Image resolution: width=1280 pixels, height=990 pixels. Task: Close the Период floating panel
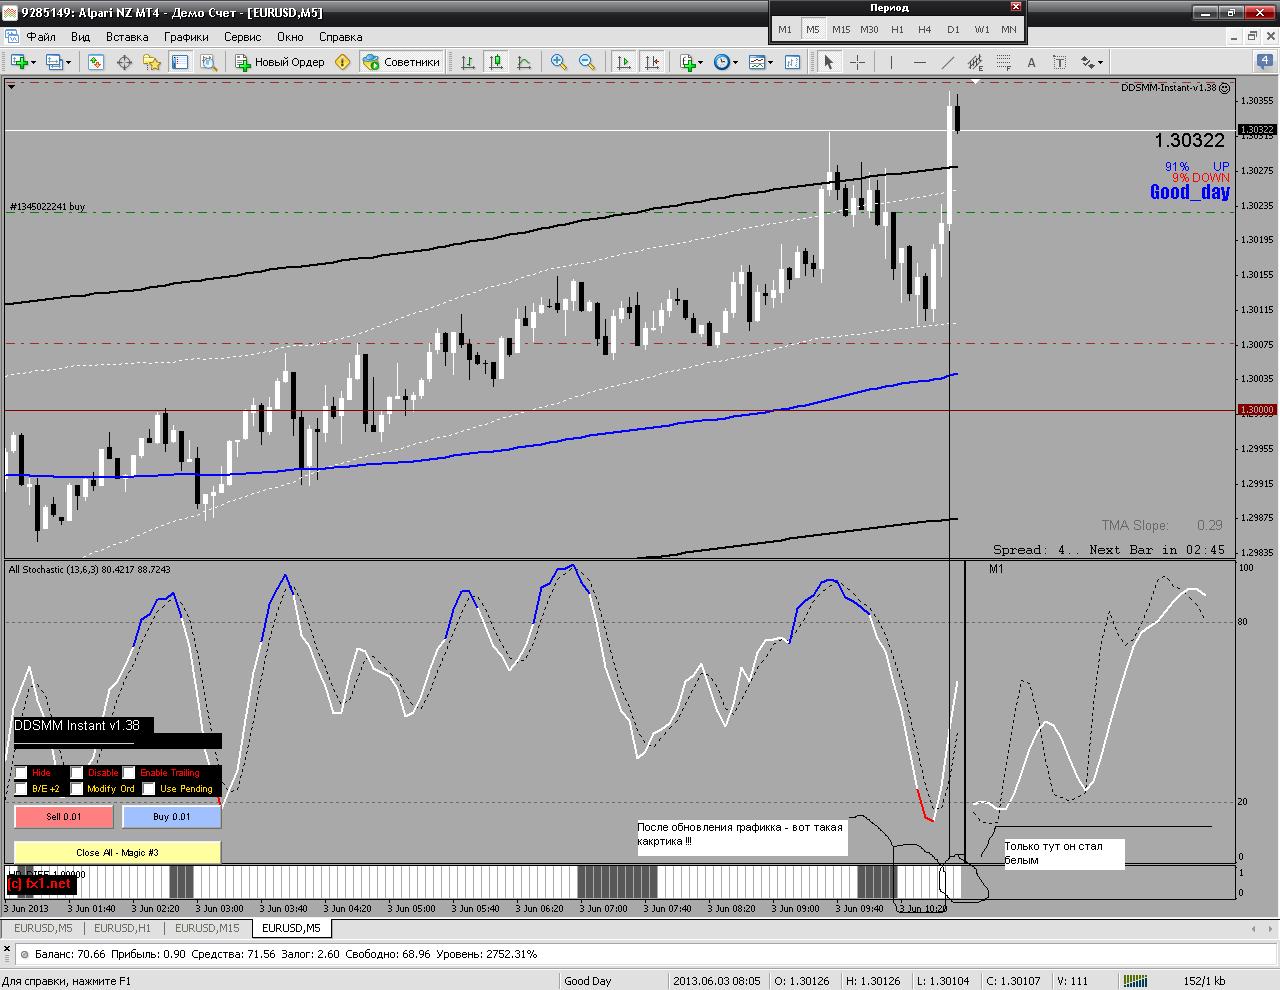pos(1016,7)
